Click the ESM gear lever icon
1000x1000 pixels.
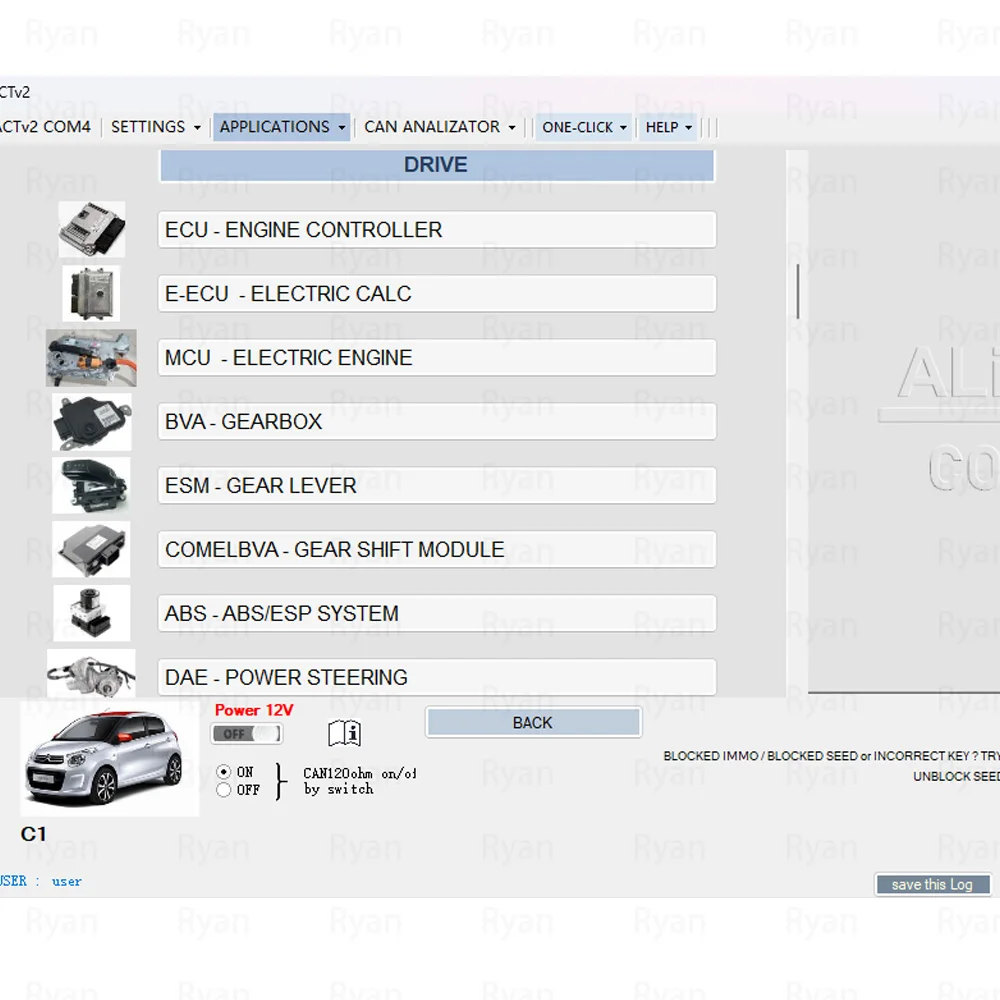click(x=91, y=486)
